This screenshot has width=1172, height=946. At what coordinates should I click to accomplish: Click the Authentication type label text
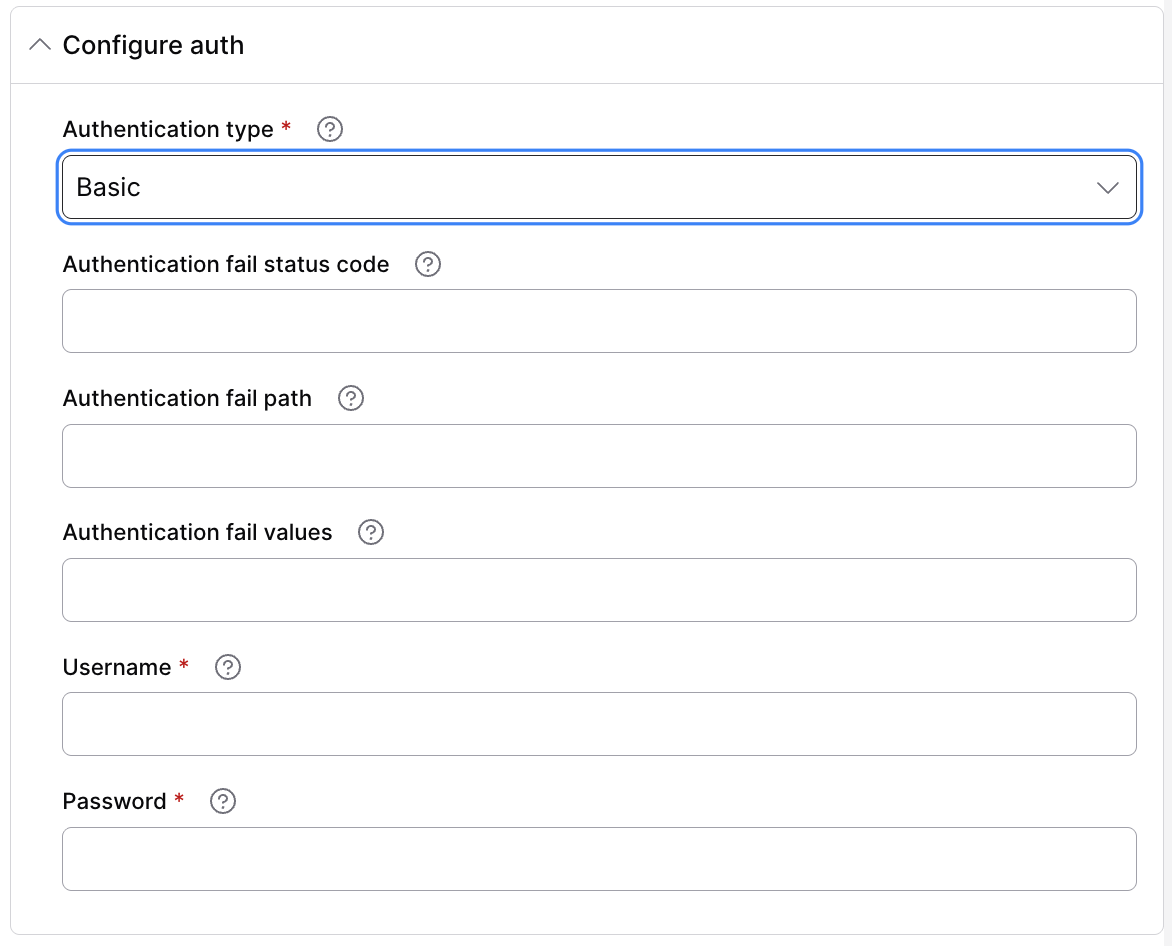pos(168,129)
